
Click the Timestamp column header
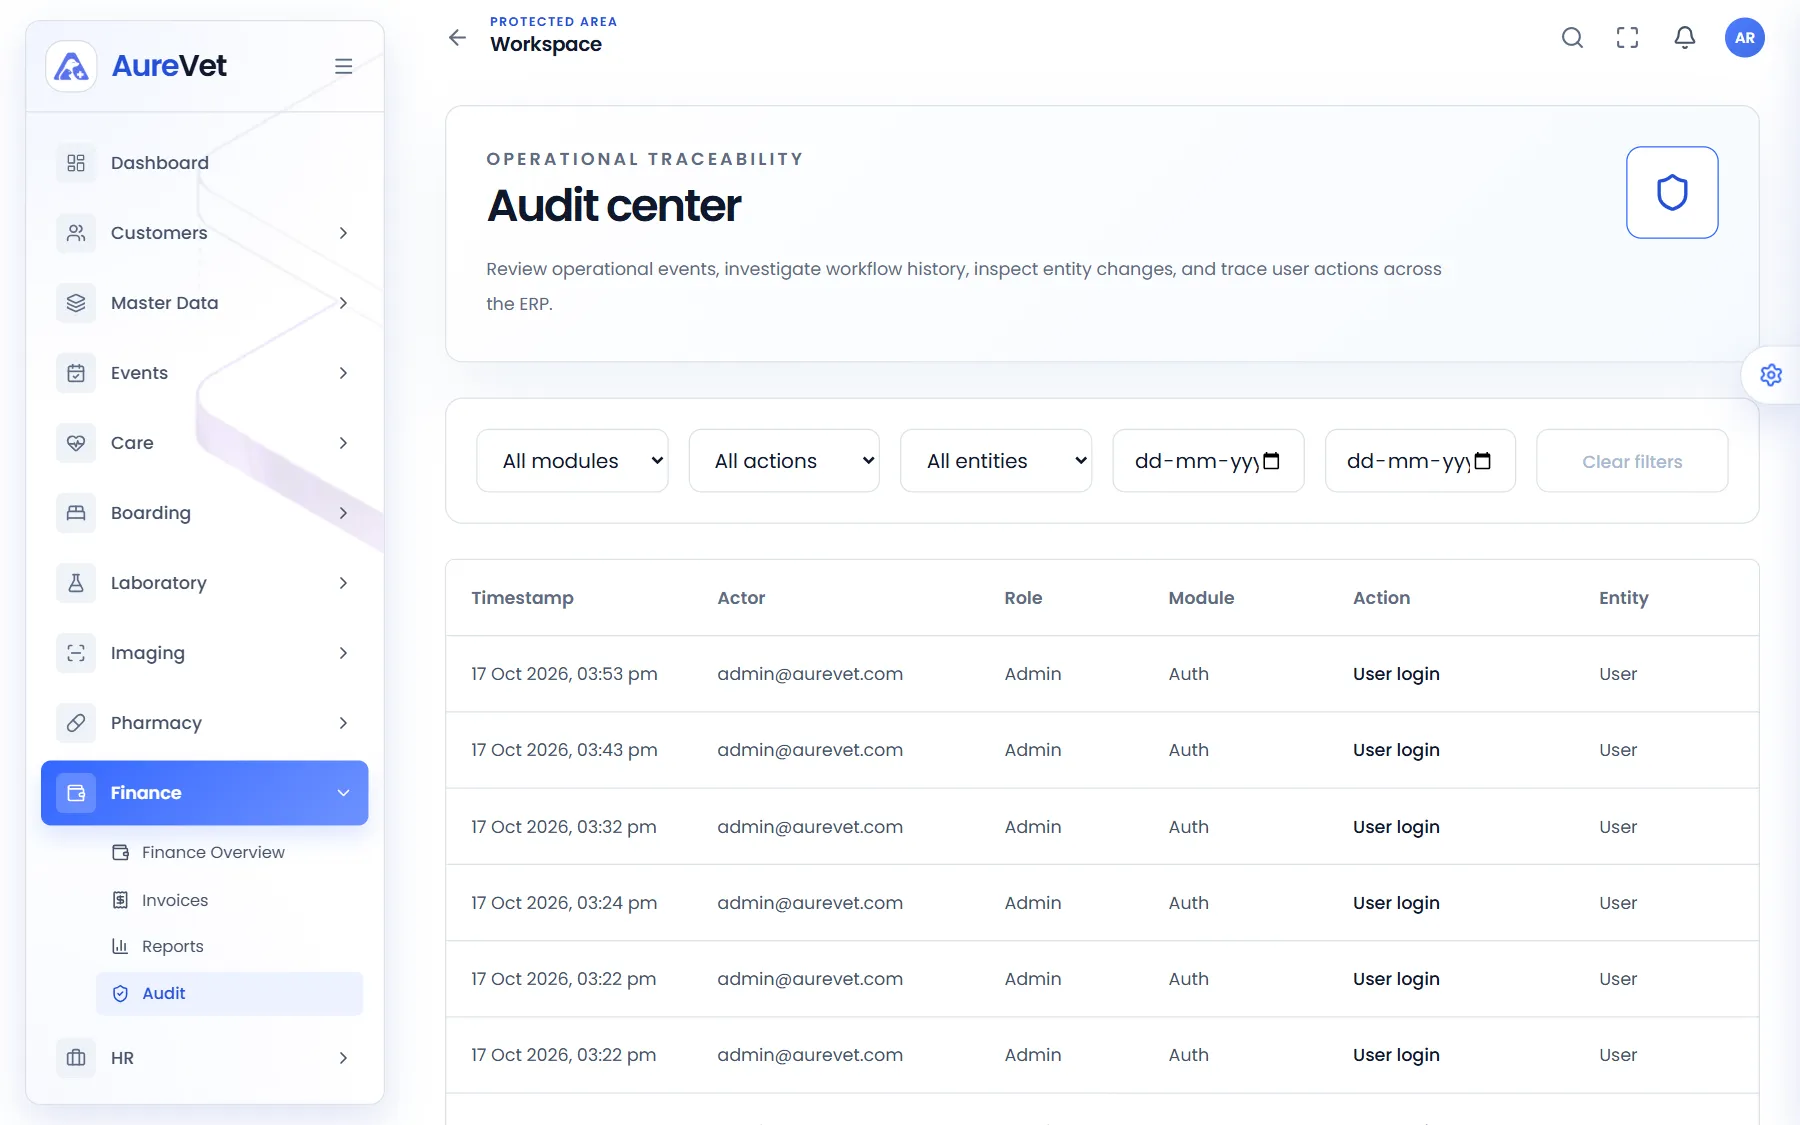click(x=522, y=598)
